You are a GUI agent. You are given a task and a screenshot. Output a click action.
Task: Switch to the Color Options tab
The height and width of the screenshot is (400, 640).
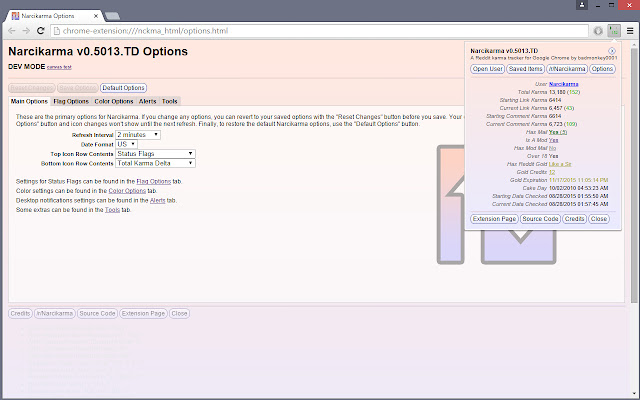click(x=114, y=101)
